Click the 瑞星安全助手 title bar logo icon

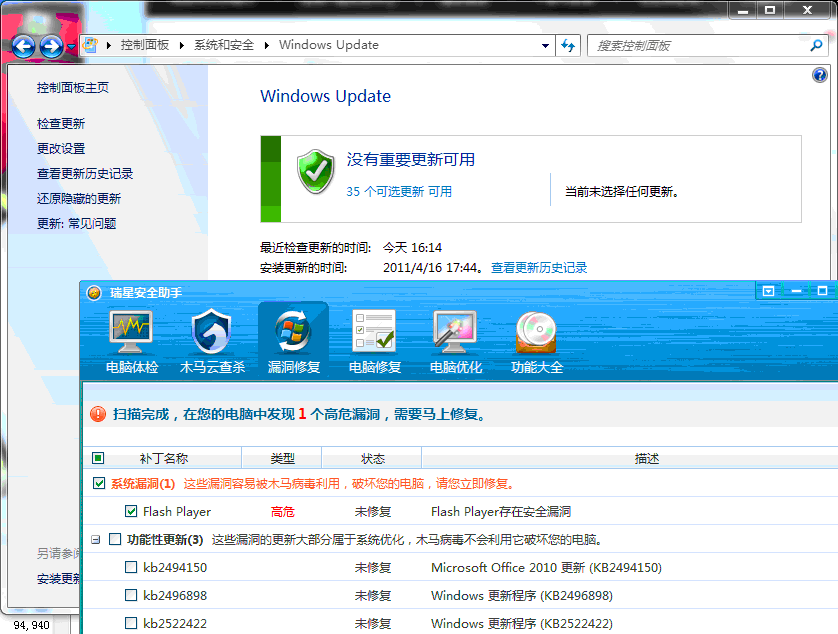pos(94,293)
